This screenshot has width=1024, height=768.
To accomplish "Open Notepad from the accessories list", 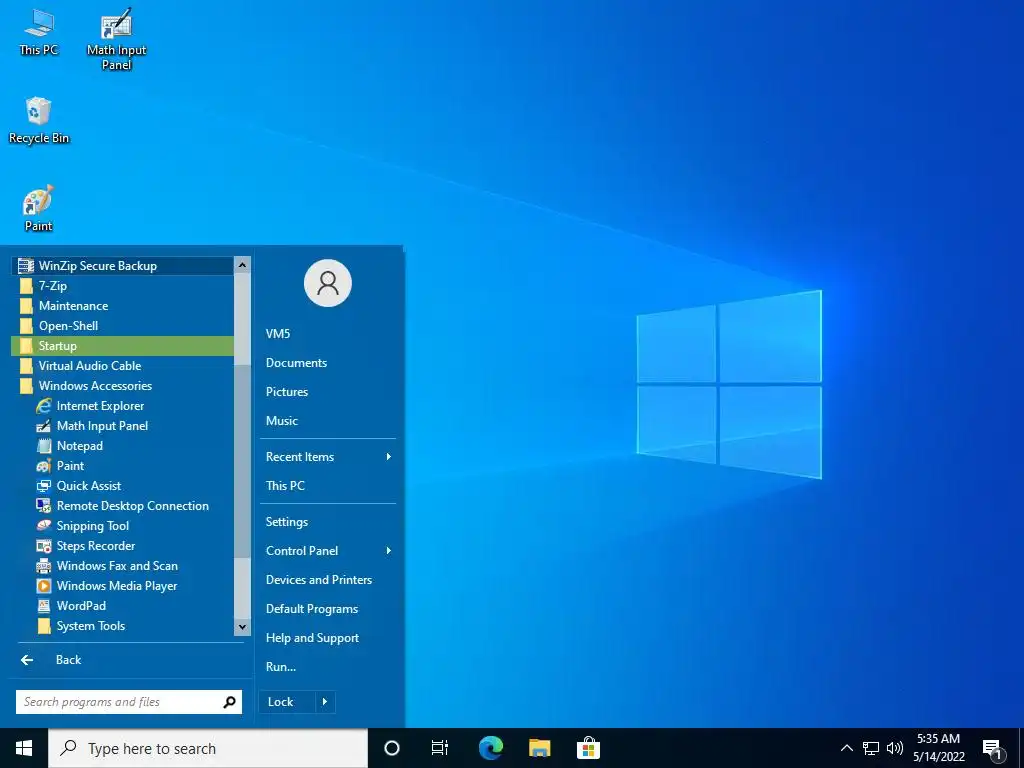I will tap(122, 446).
